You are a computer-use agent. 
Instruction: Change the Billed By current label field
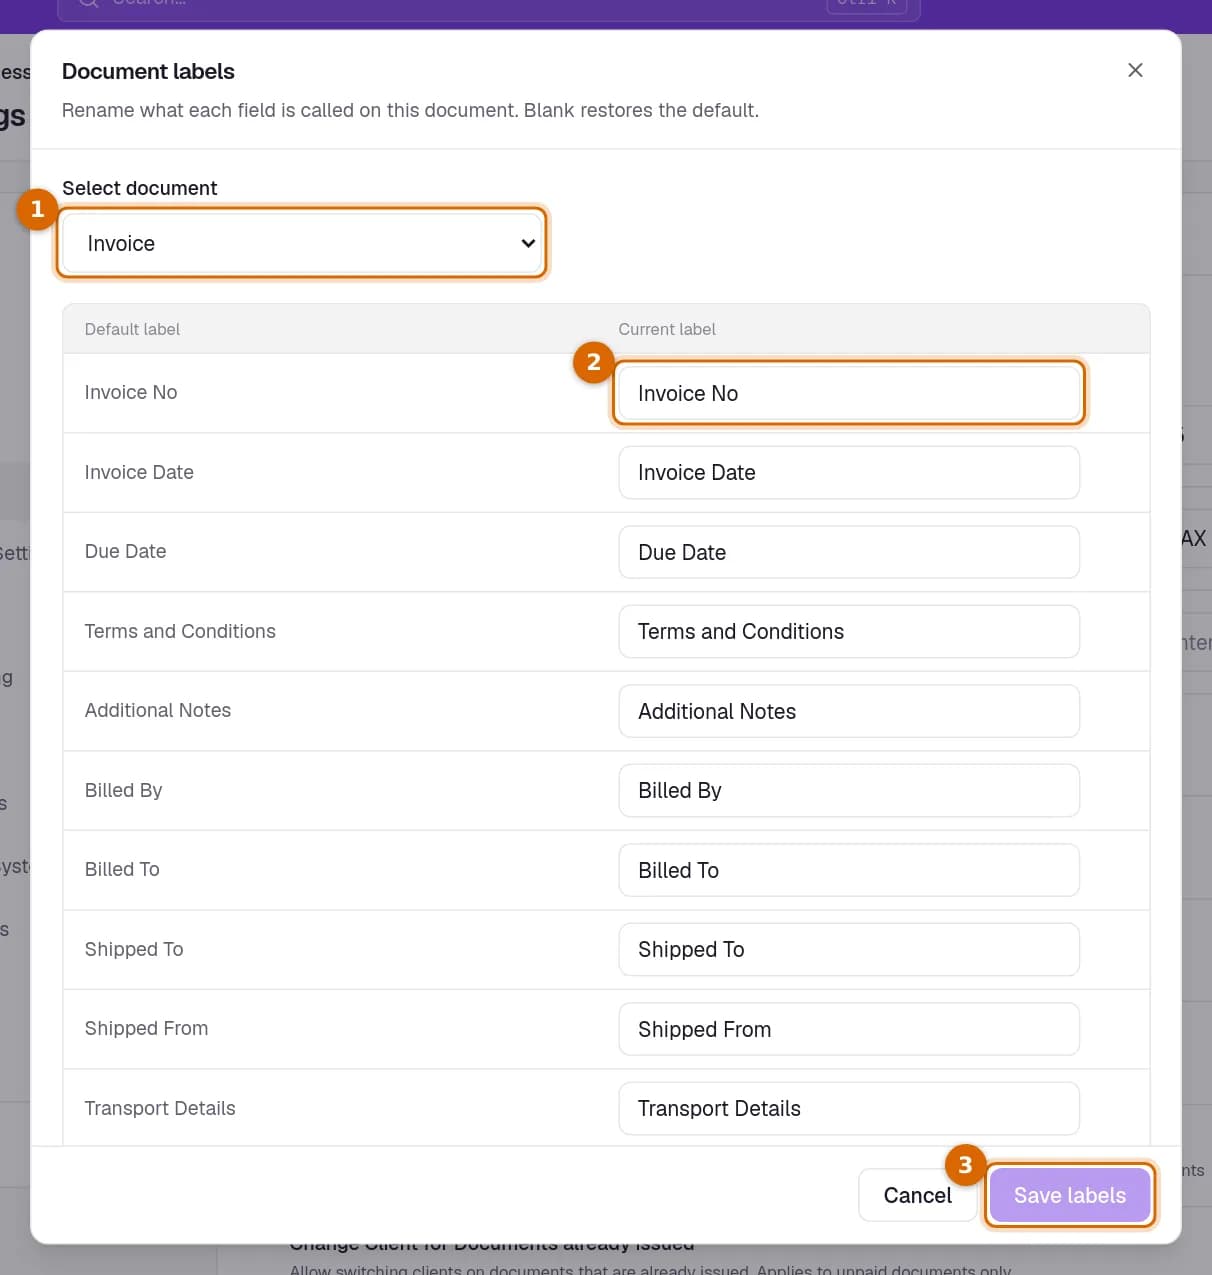(849, 790)
